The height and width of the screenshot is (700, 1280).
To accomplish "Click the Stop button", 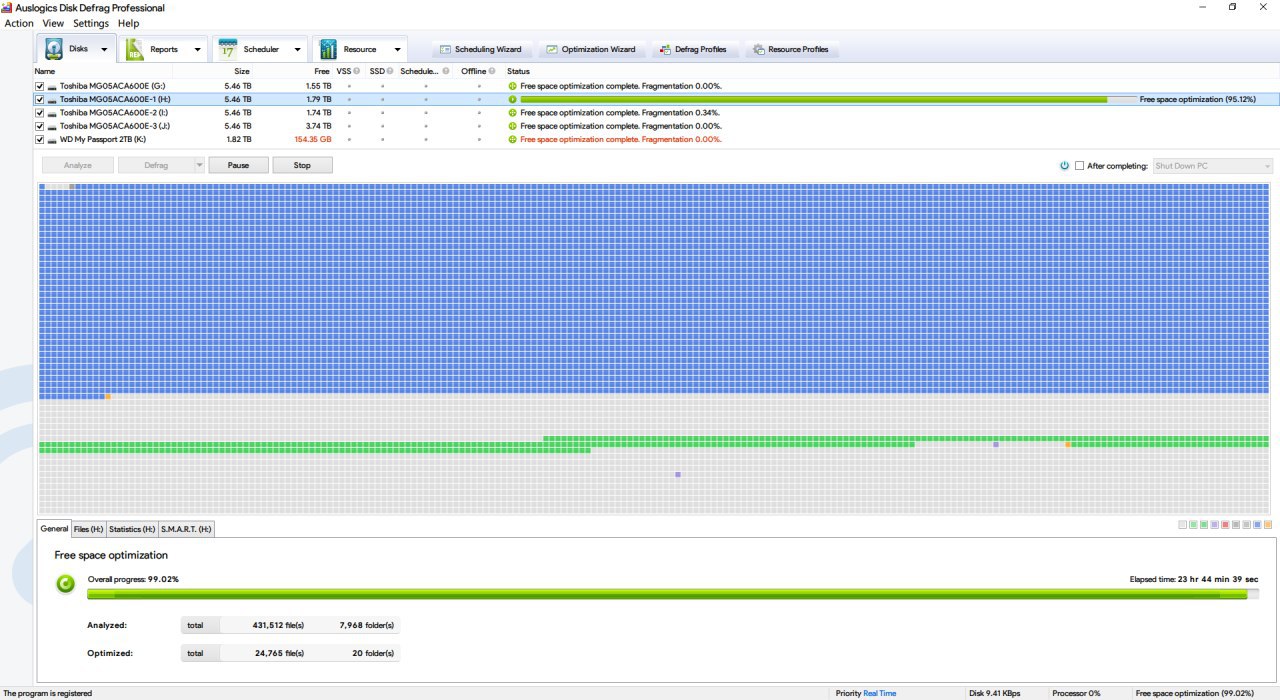I will point(302,165).
